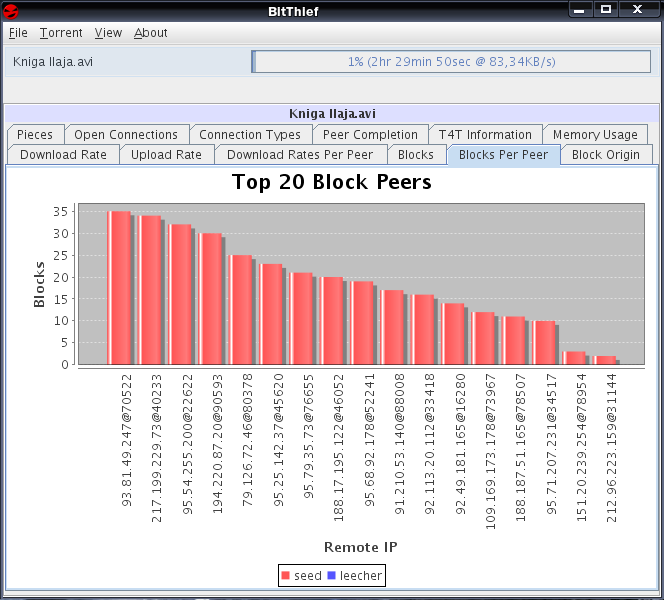Click the IP label 194.220.87.20@90593
The width and height of the screenshot is (664, 600).
pos(218,444)
